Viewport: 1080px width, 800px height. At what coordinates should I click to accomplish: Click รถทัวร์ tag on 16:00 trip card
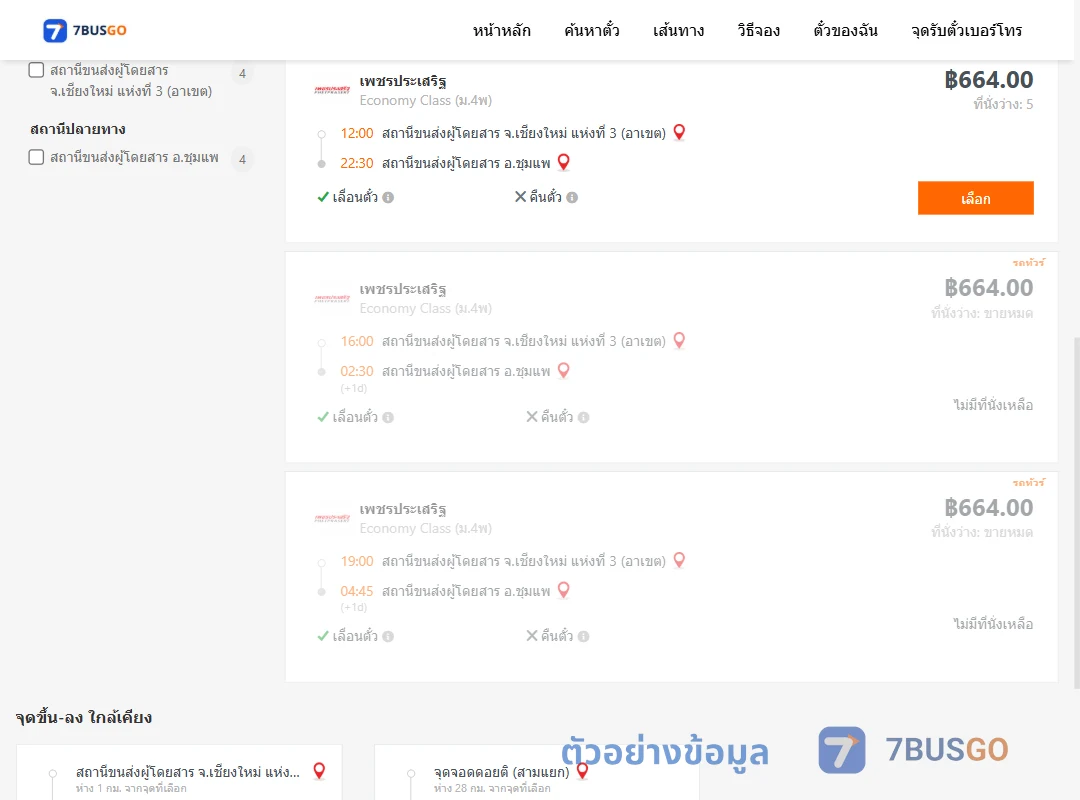coord(1028,263)
